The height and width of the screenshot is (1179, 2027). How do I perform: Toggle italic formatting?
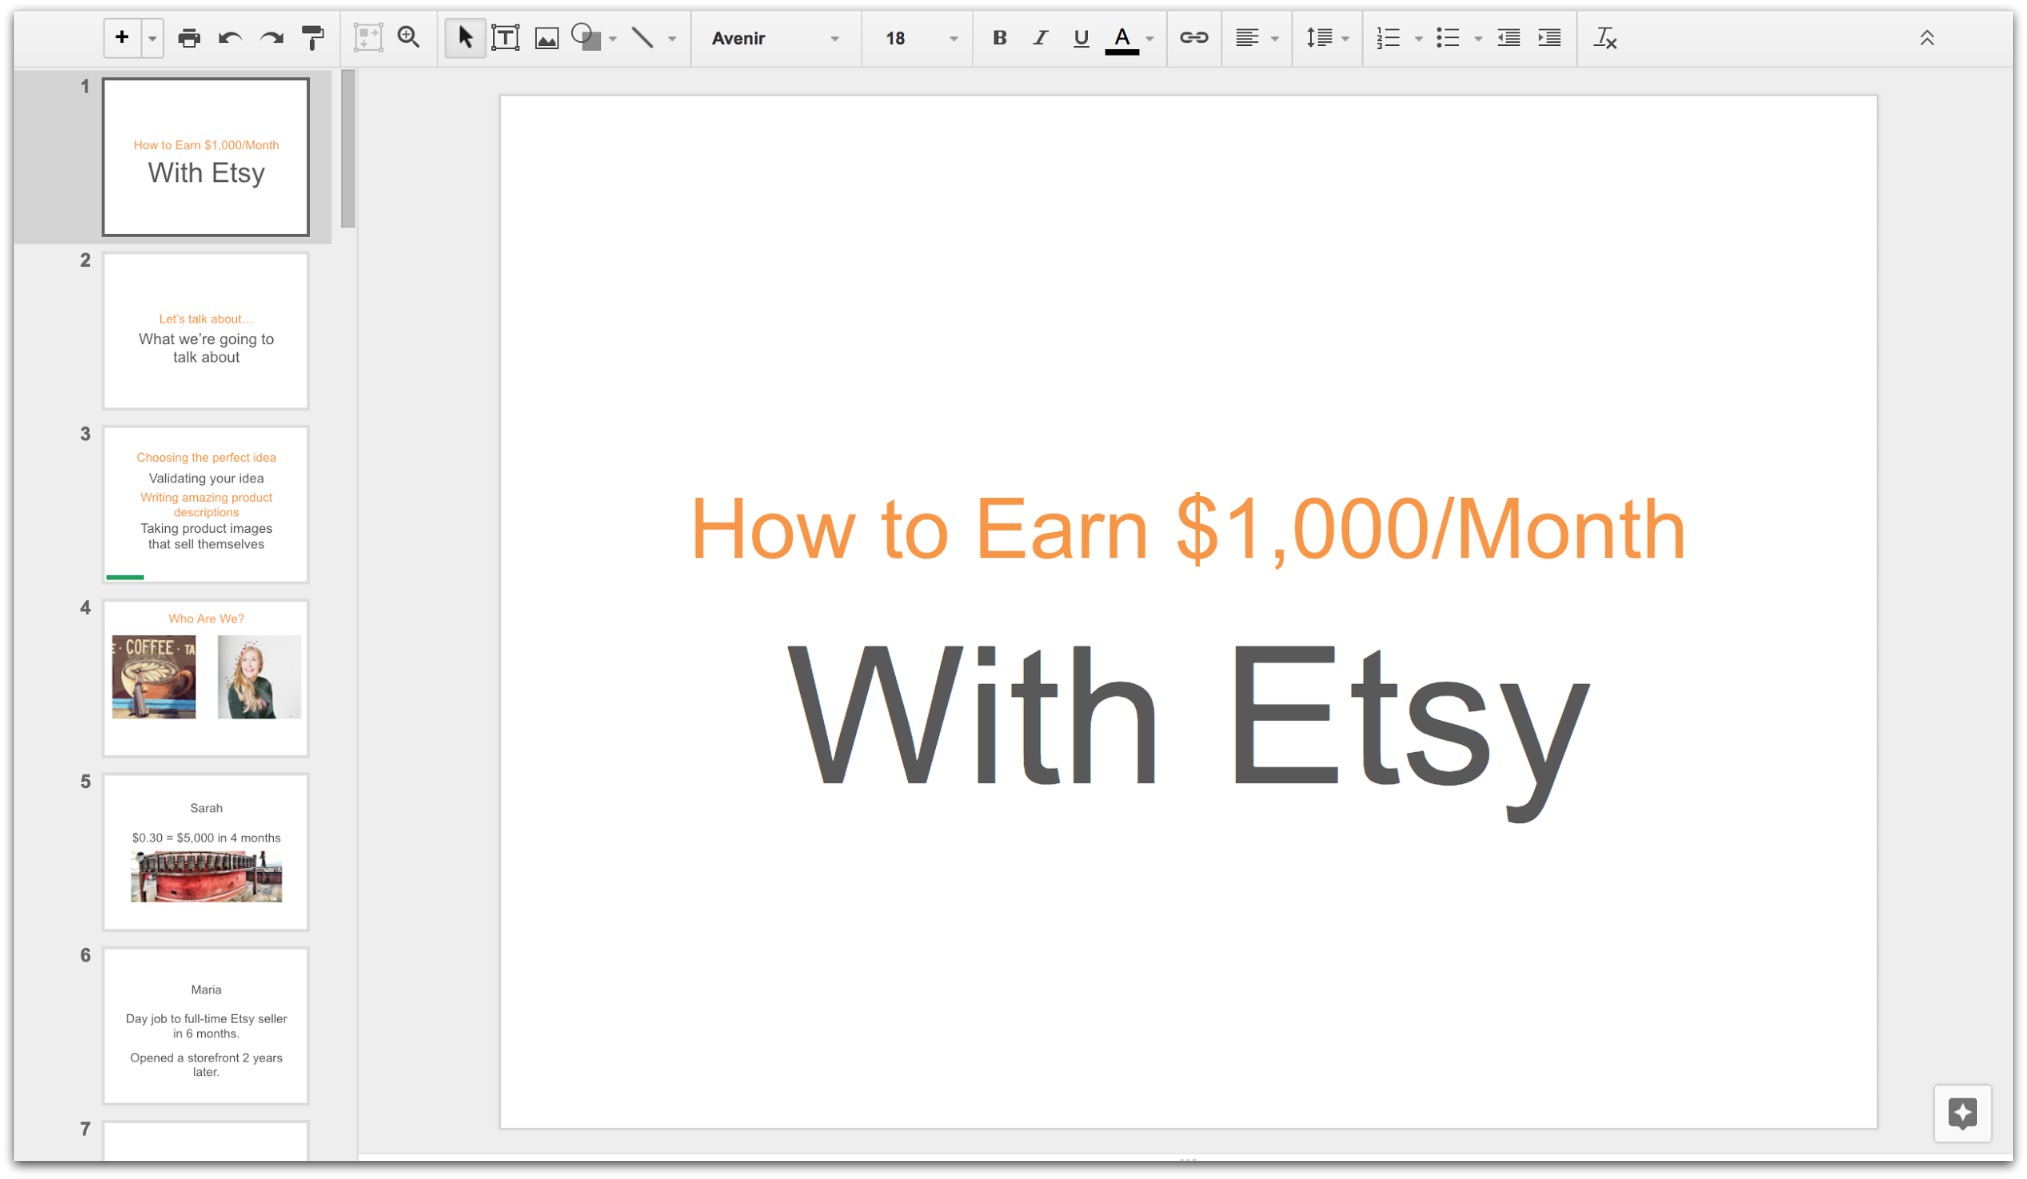[1040, 38]
